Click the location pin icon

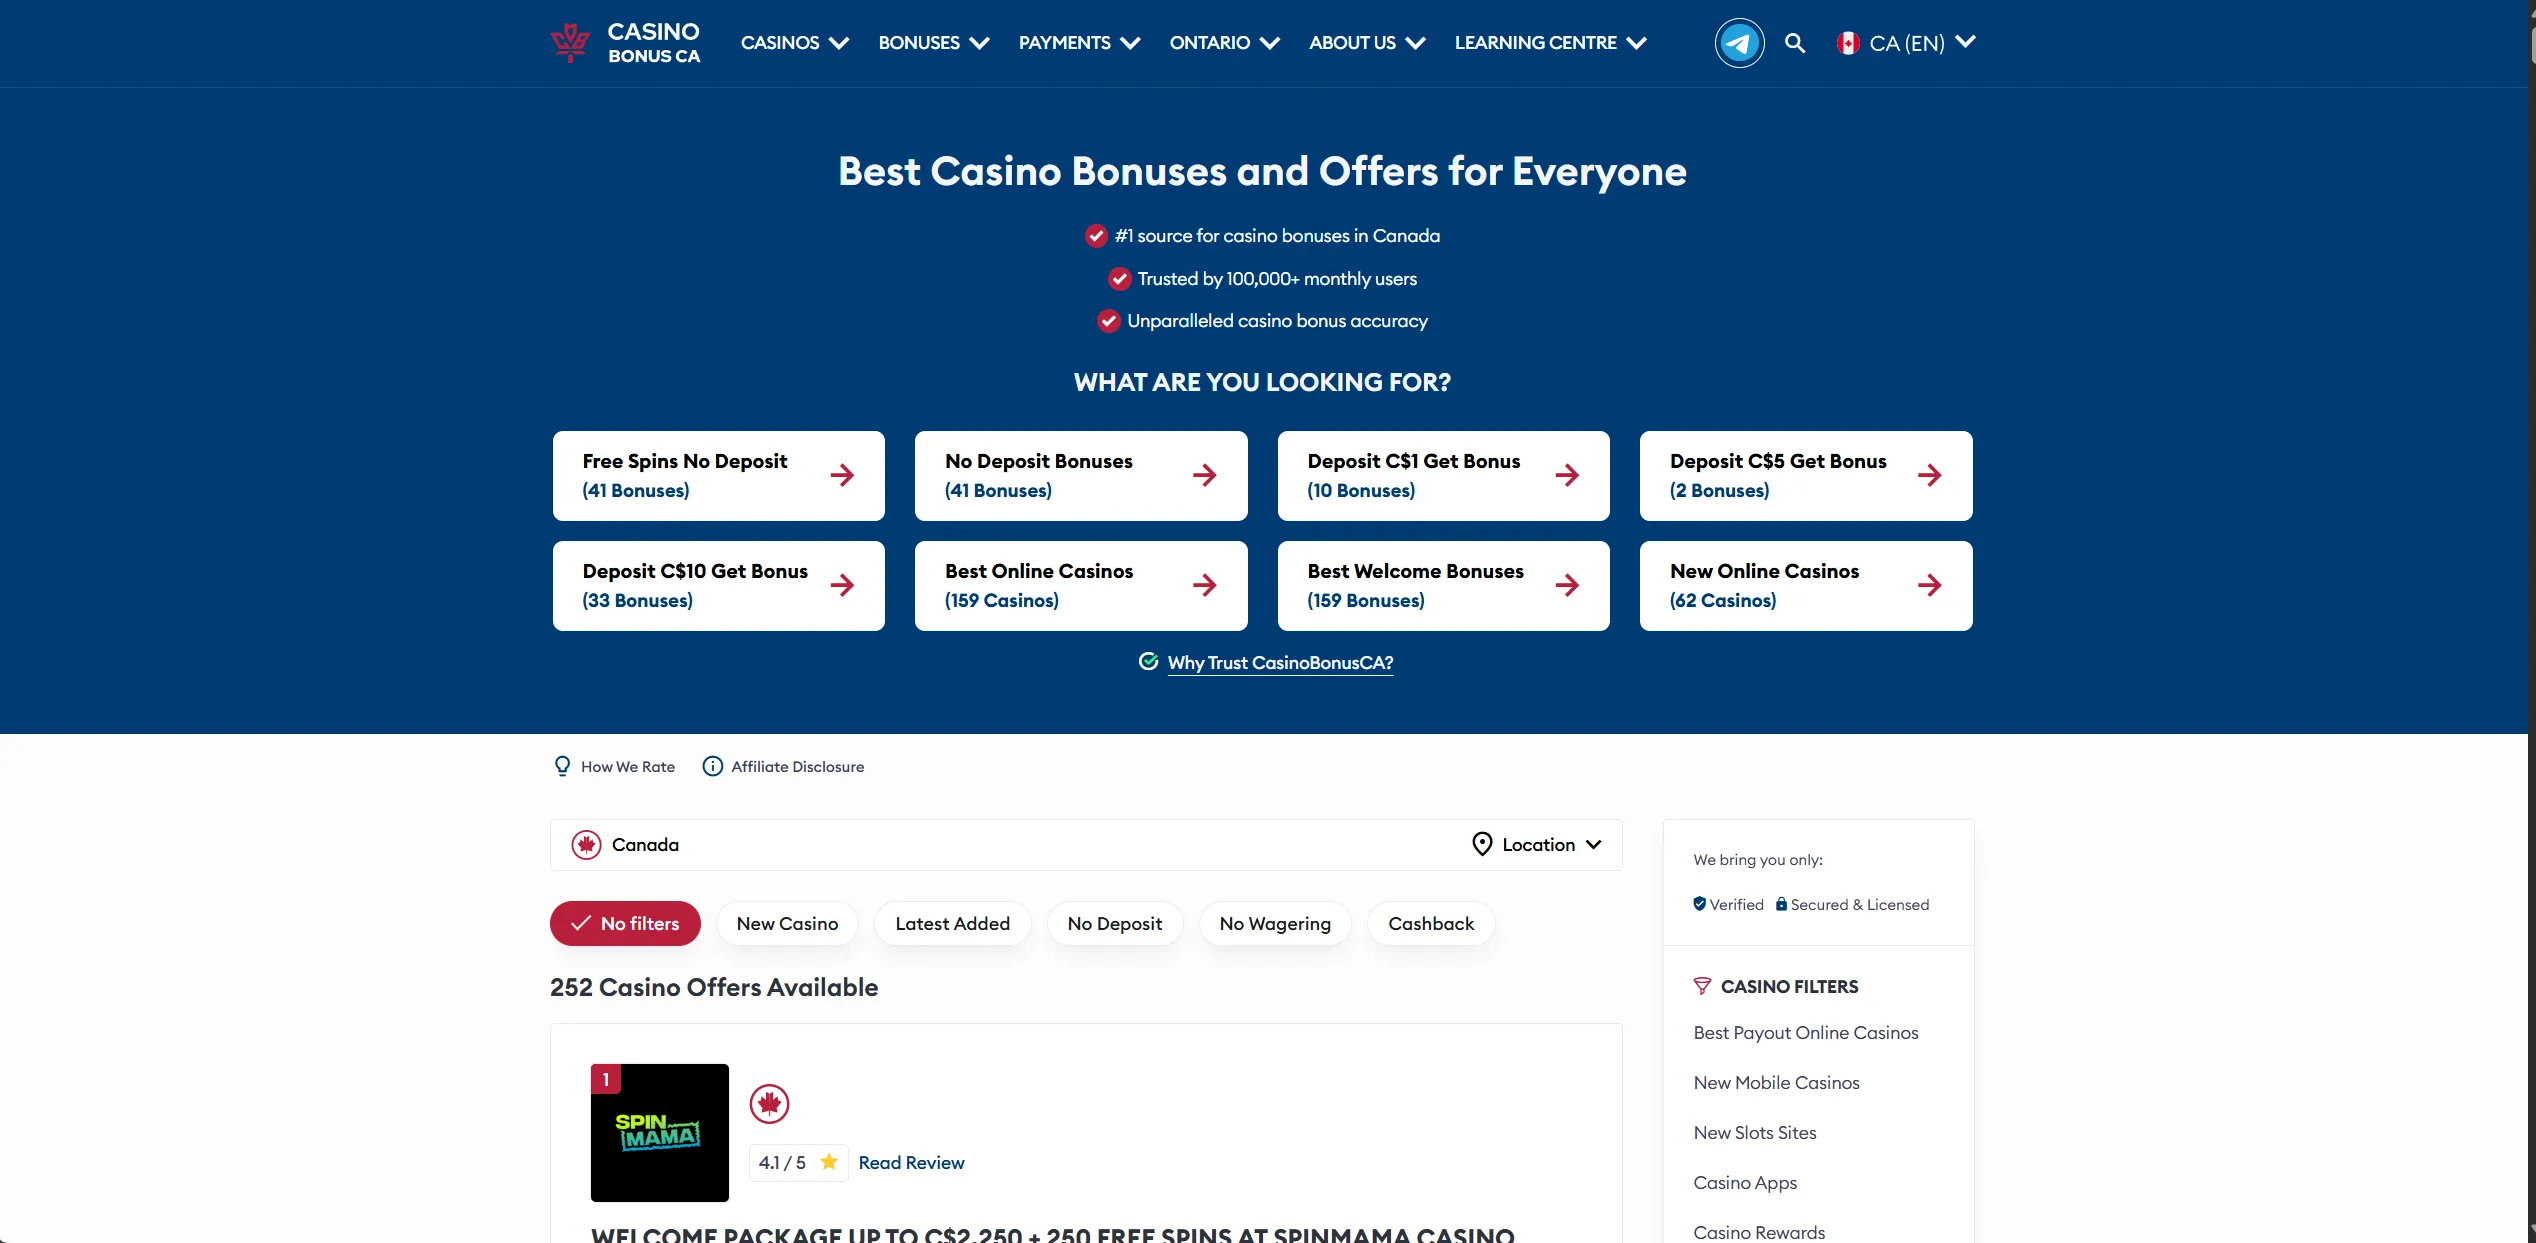click(1482, 845)
